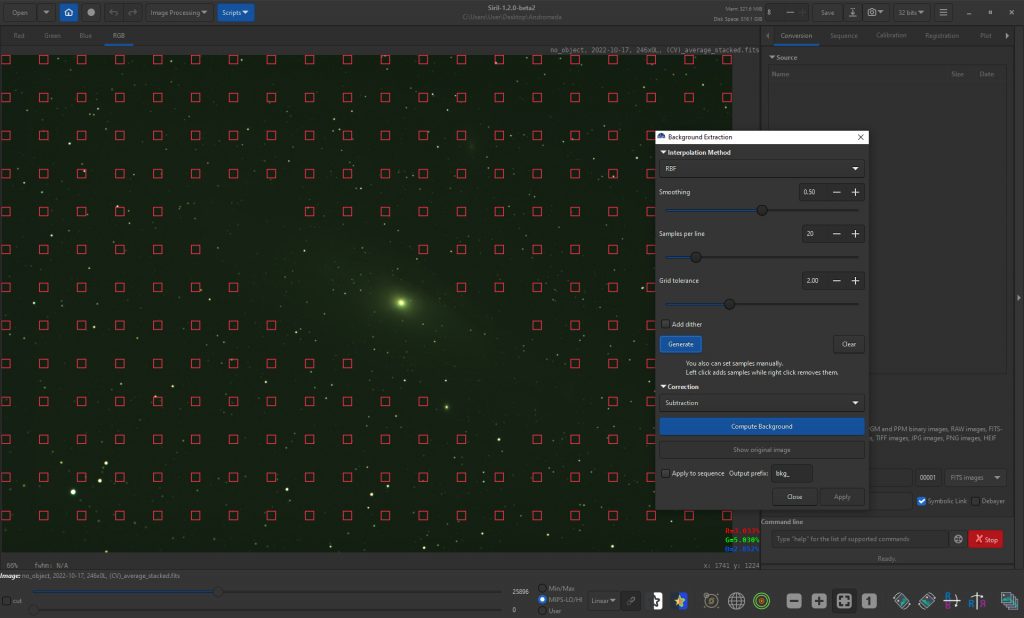The width and height of the screenshot is (1024, 618).
Task: Click the redo arrow icon
Action: 133,12
